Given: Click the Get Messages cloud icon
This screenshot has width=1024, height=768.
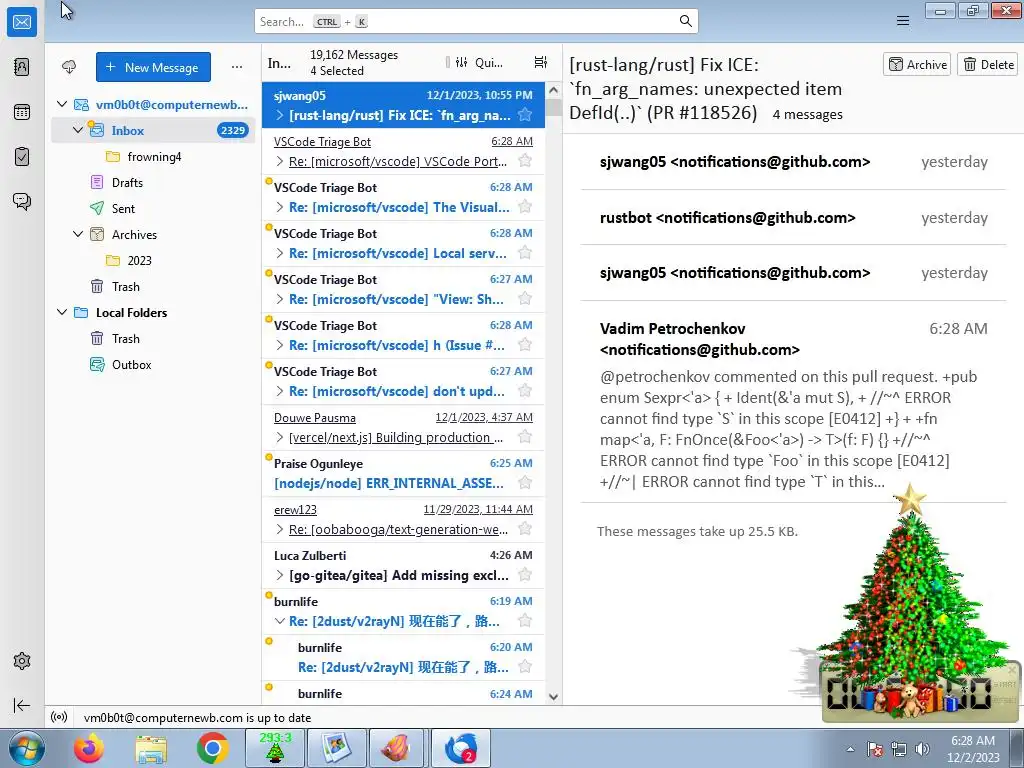Looking at the screenshot, I should point(69,67).
